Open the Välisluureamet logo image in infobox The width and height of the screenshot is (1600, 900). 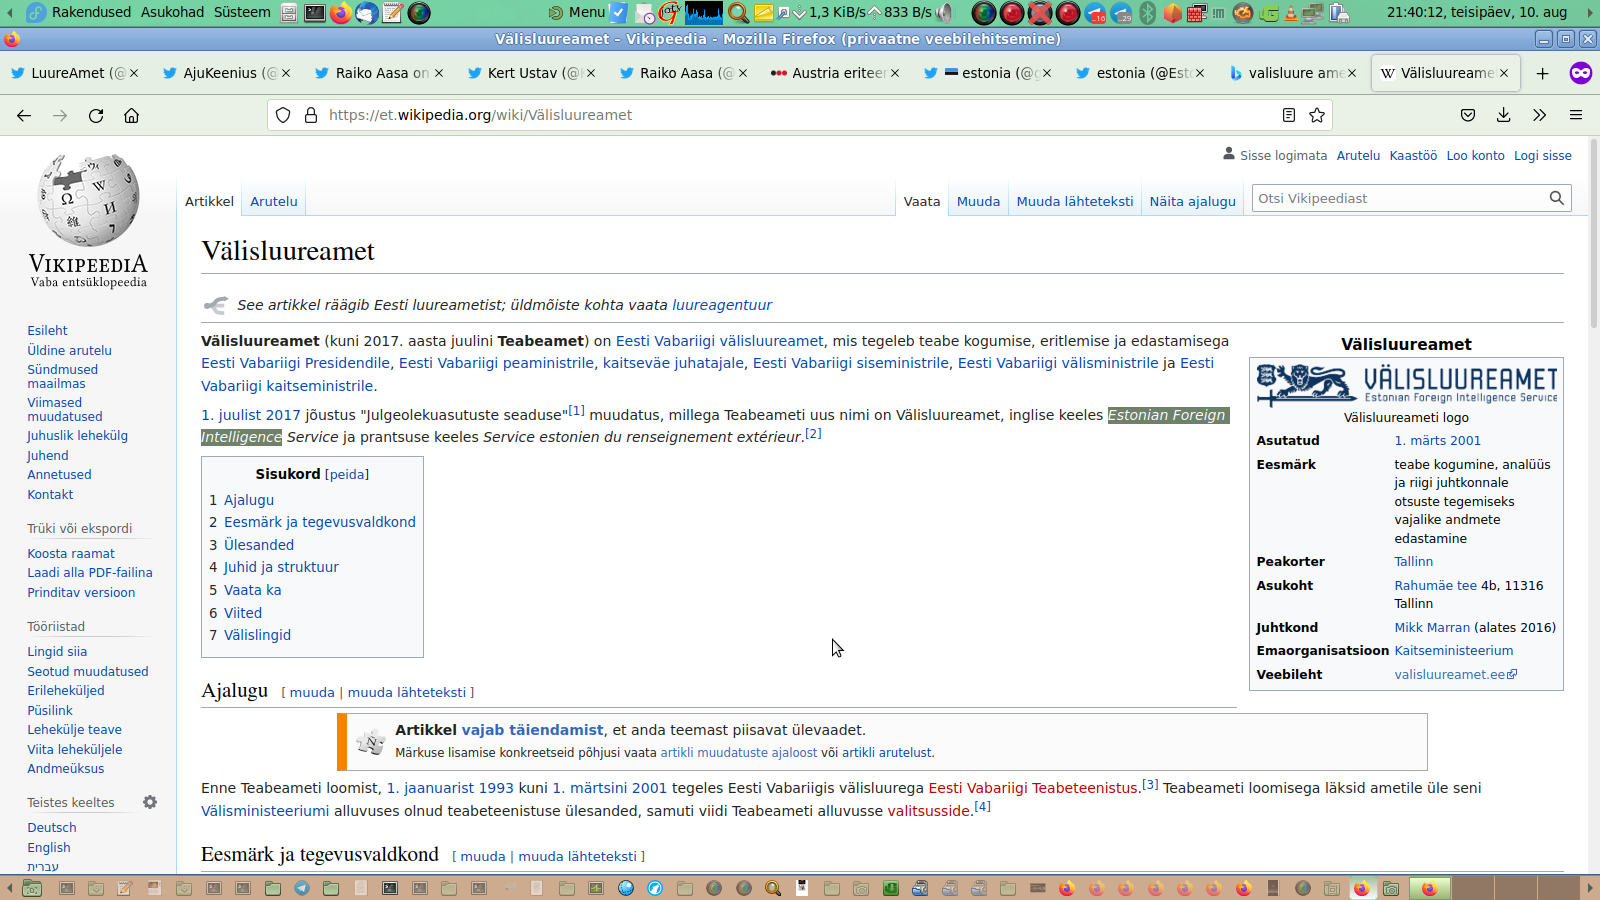[1406, 384]
